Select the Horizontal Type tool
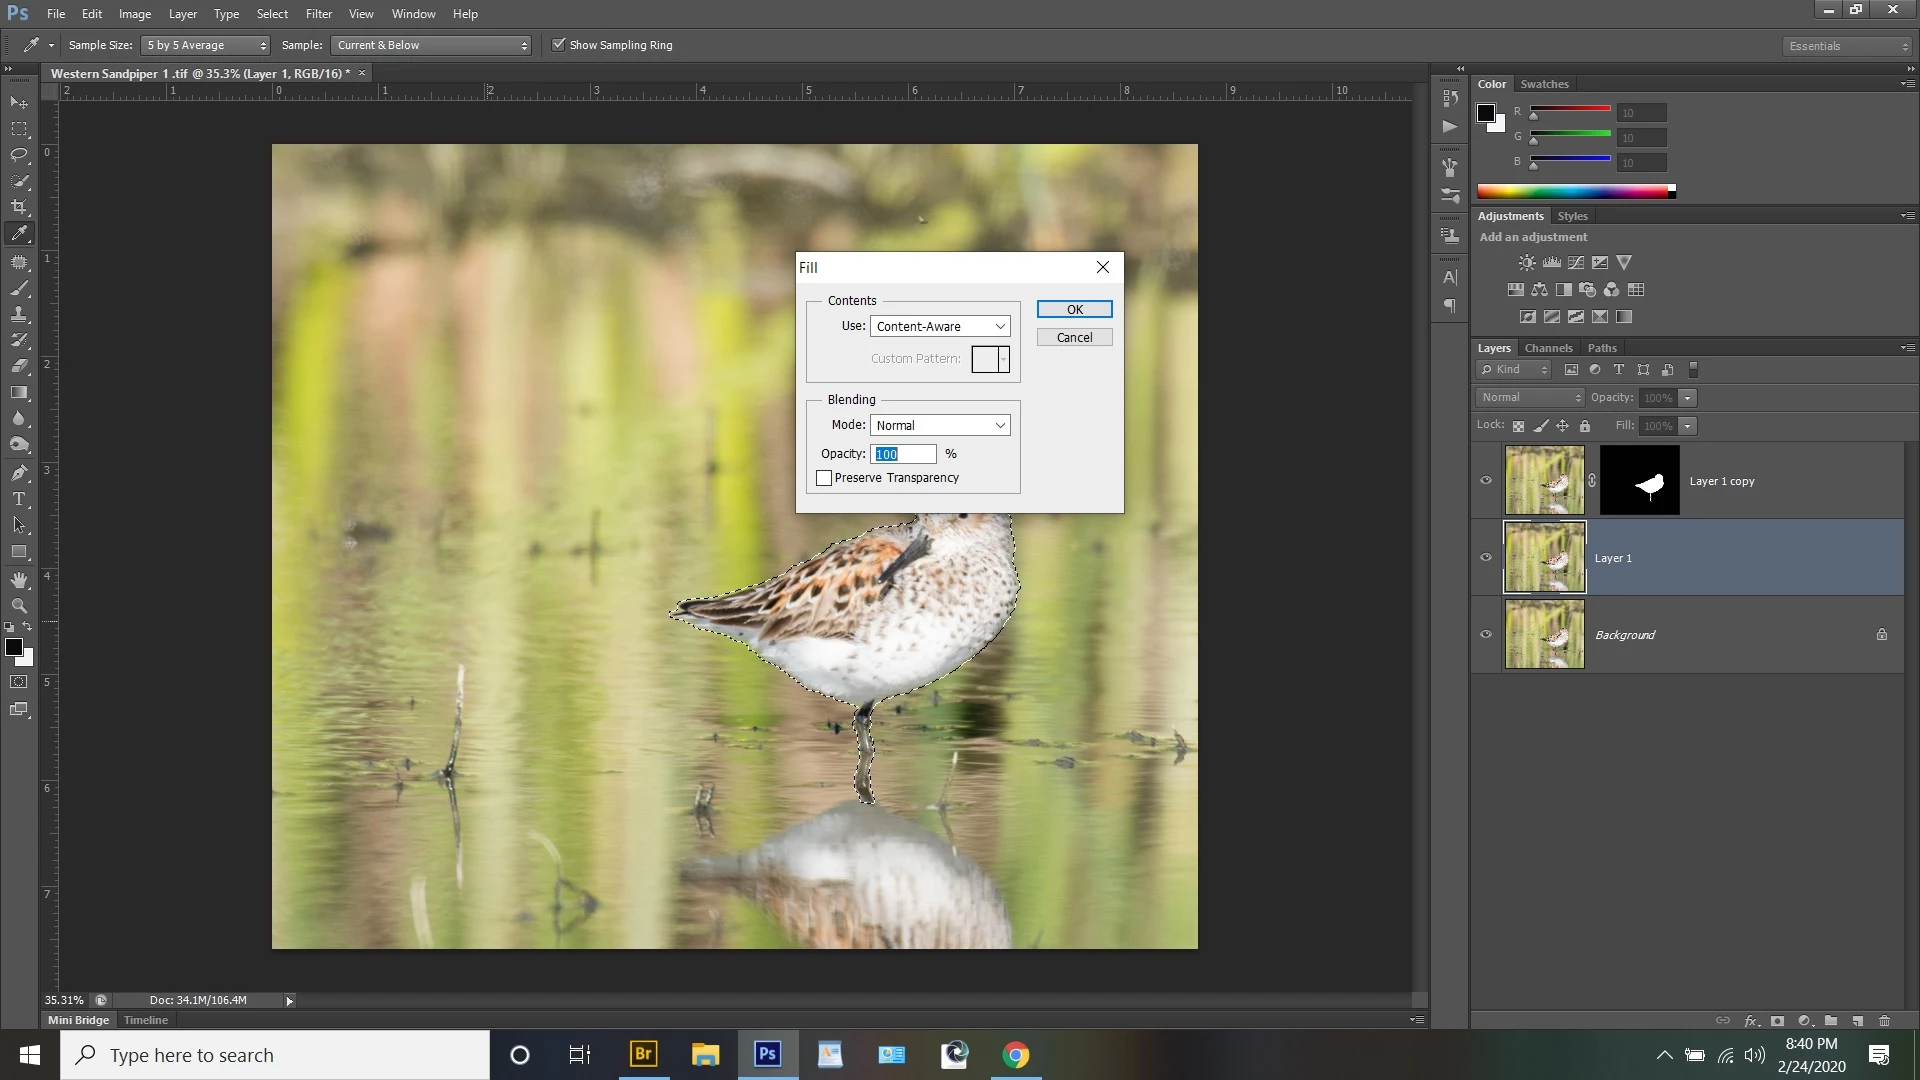 click(x=19, y=499)
